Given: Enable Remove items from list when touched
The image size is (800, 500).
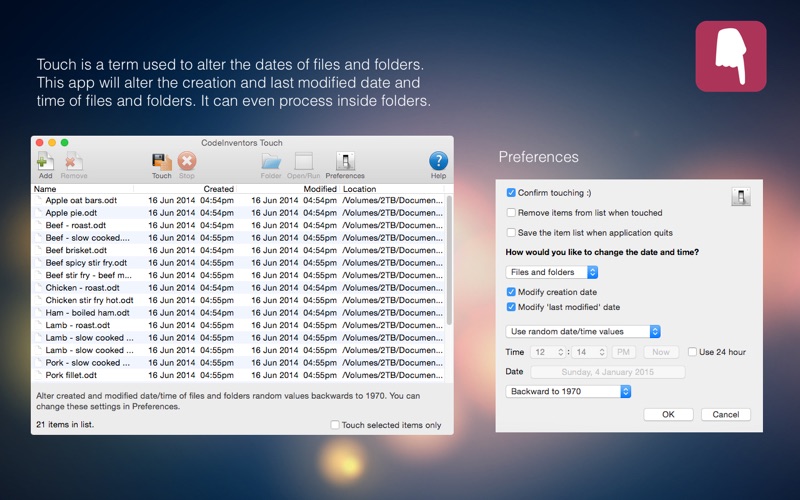Looking at the screenshot, I should coord(512,213).
